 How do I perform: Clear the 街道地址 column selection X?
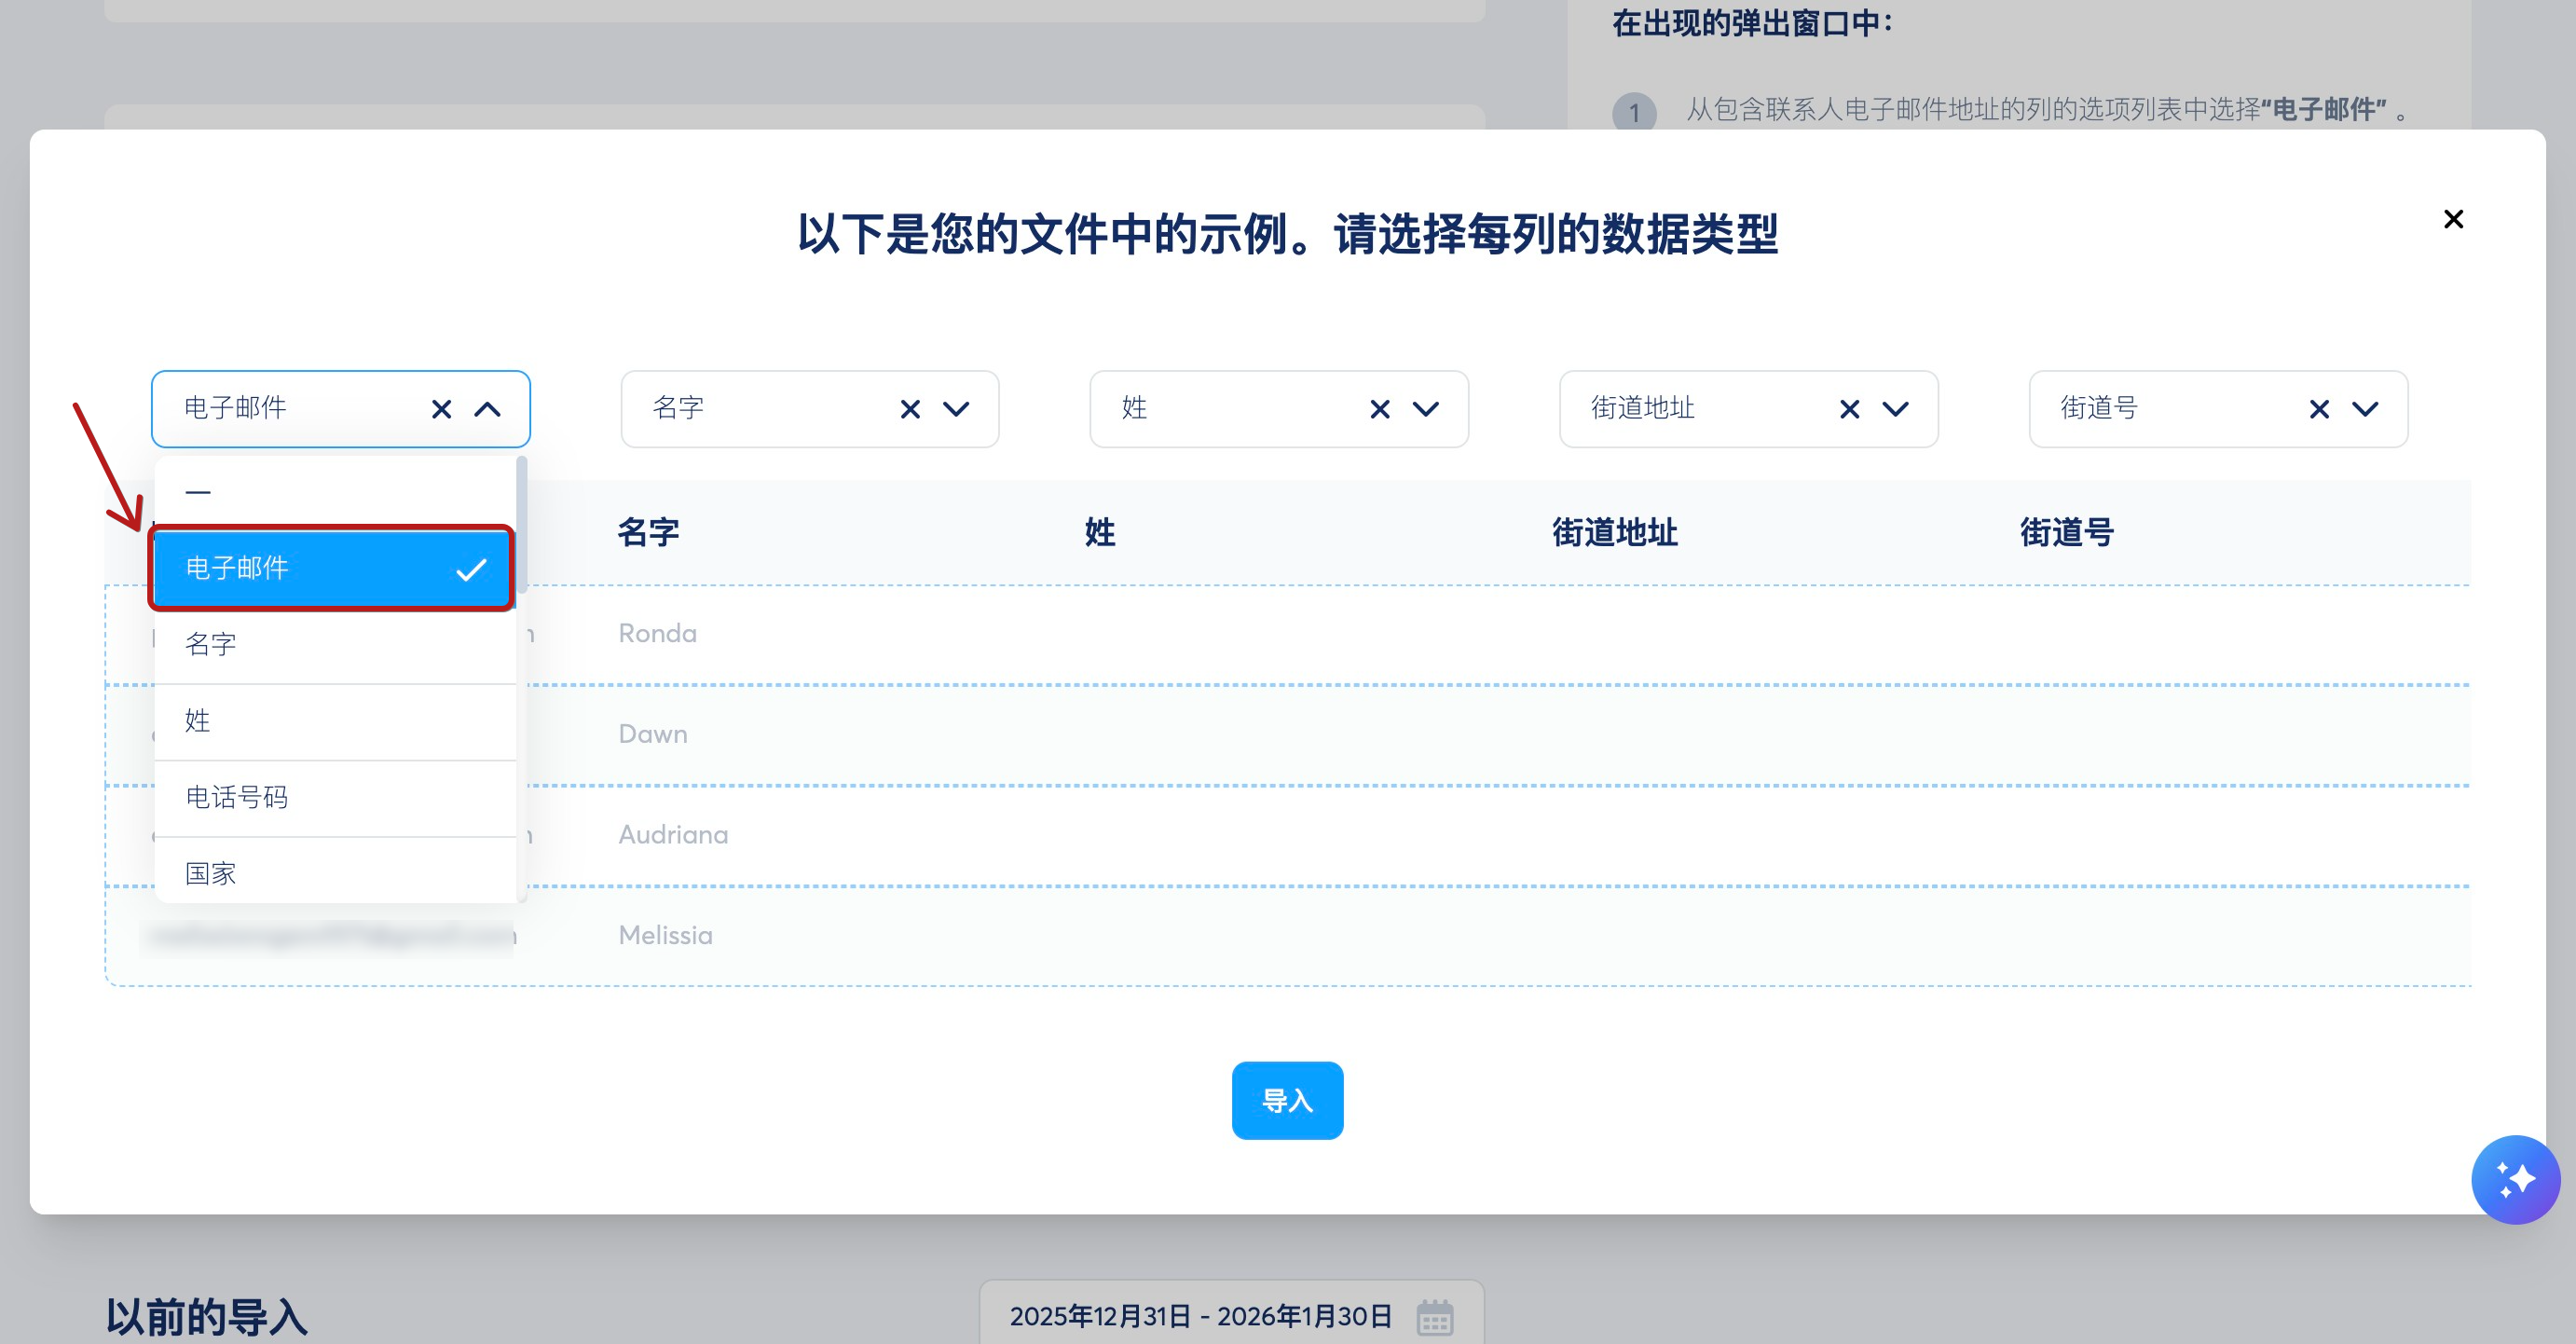[1850, 409]
